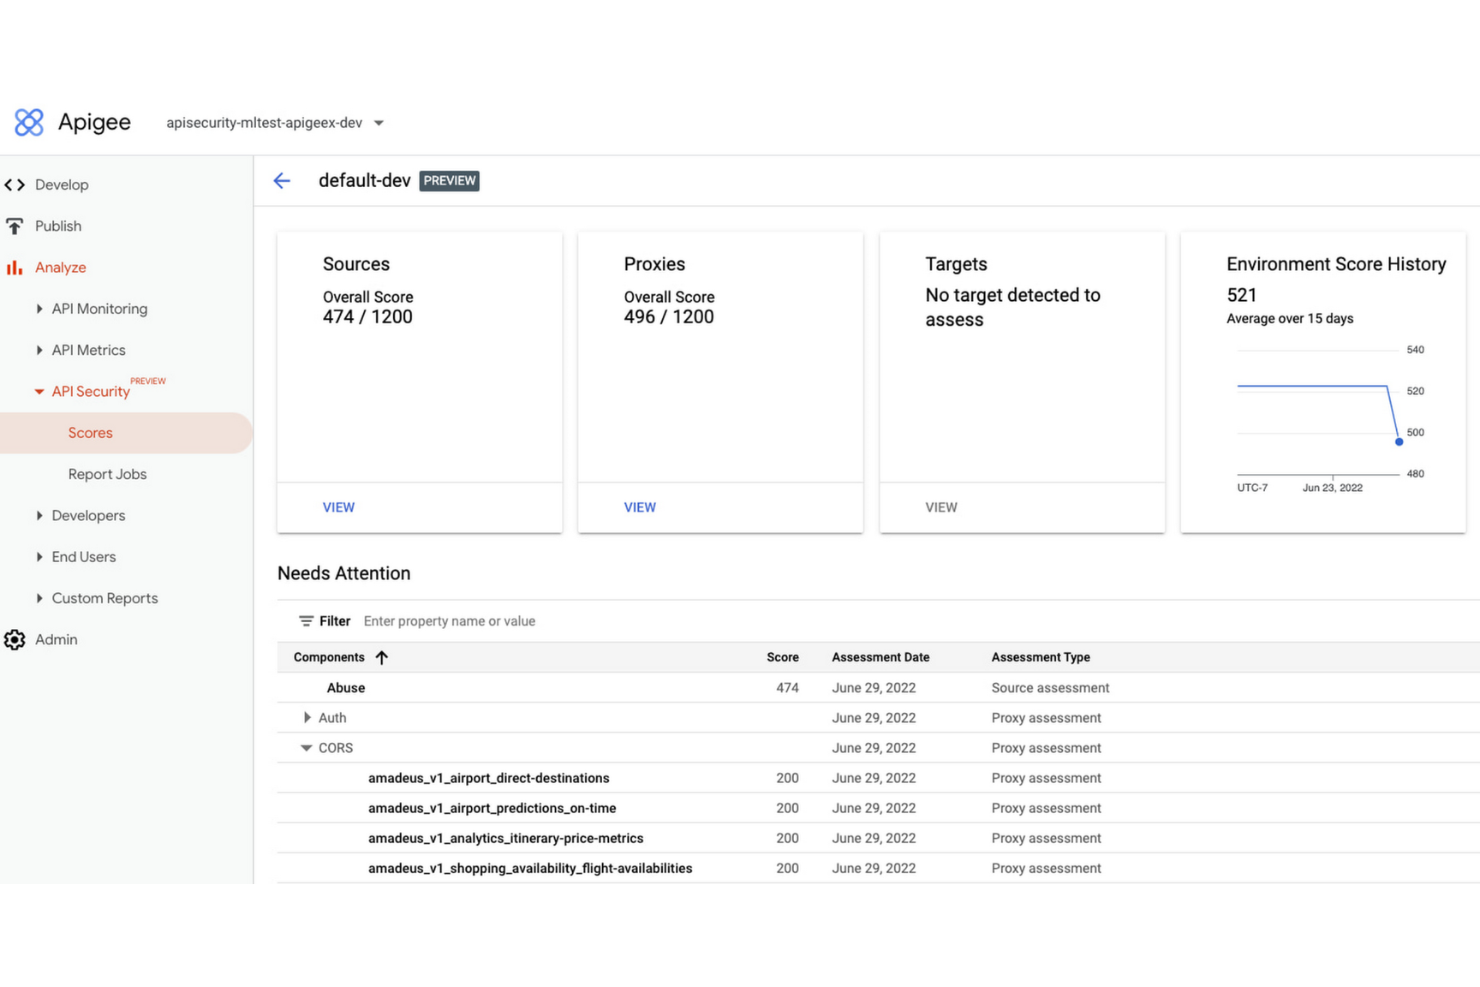Expand the API Metrics menu arrow

pos(39,350)
